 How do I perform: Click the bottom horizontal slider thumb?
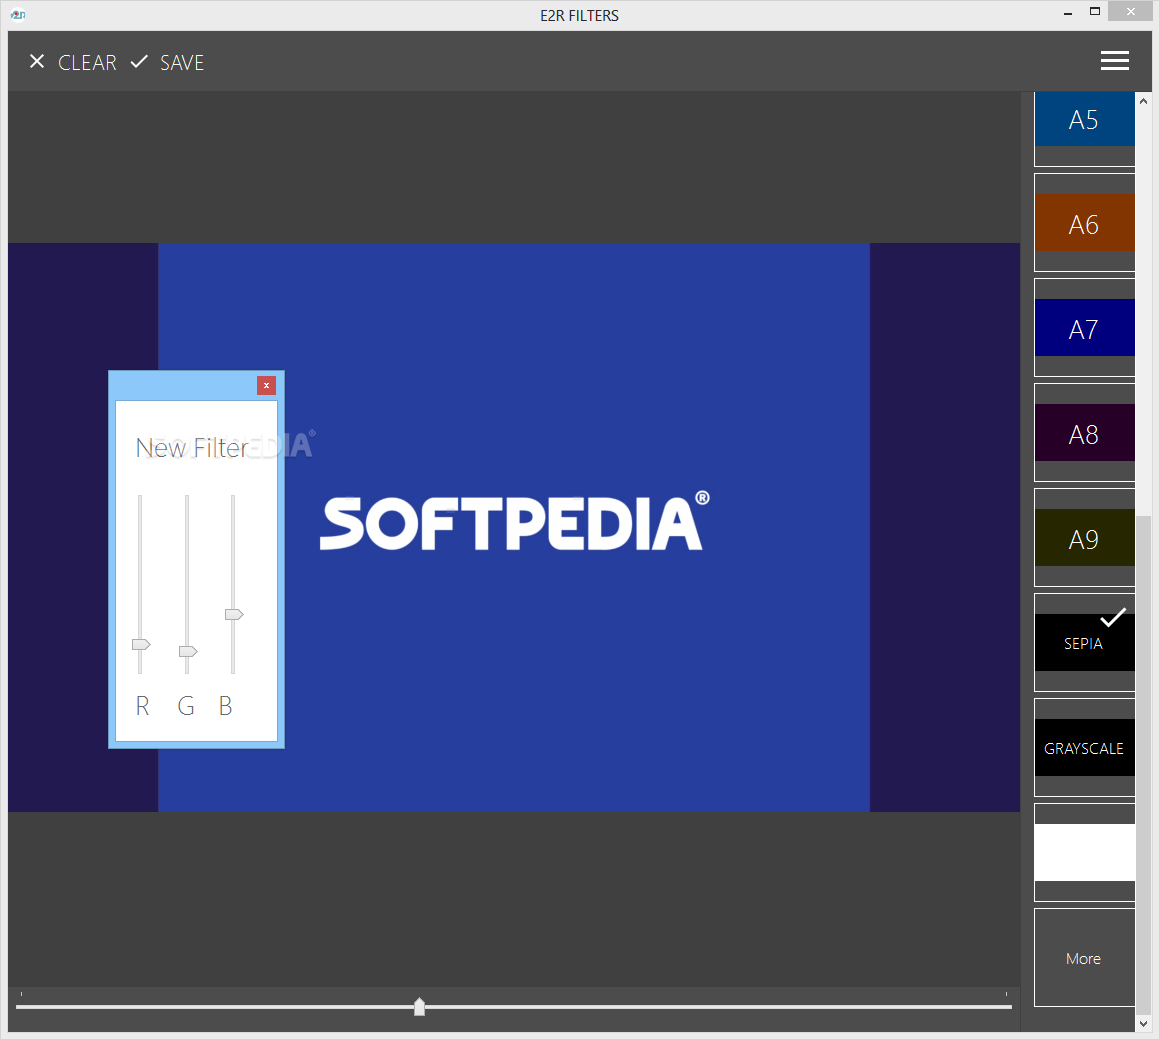(x=419, y=1007)
